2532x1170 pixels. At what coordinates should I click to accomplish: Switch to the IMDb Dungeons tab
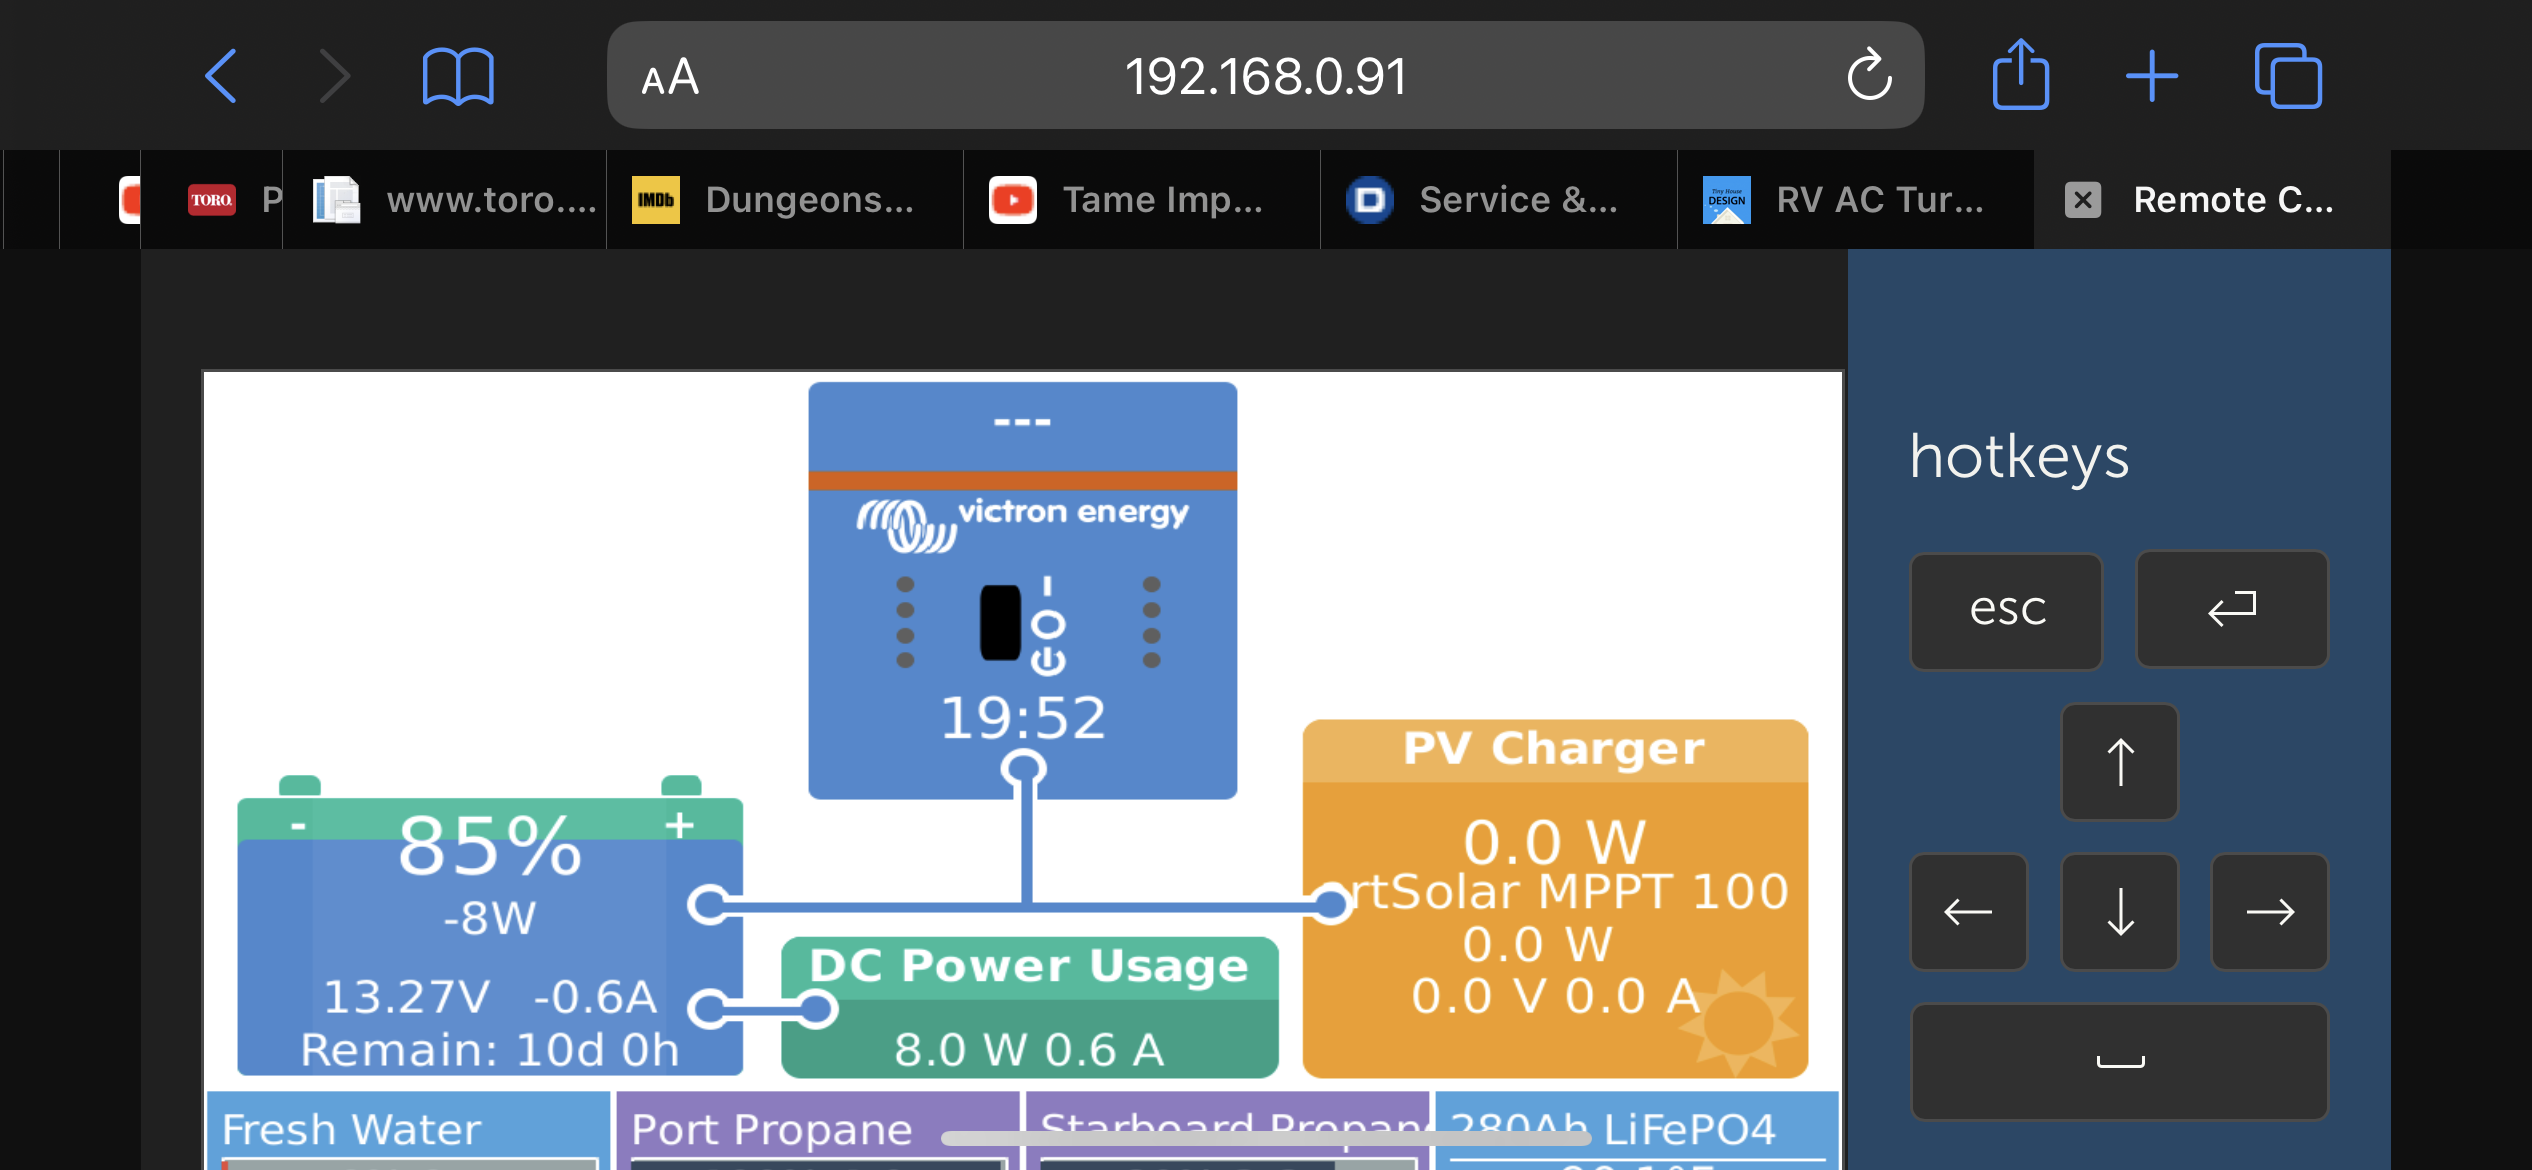click(785, 199)
